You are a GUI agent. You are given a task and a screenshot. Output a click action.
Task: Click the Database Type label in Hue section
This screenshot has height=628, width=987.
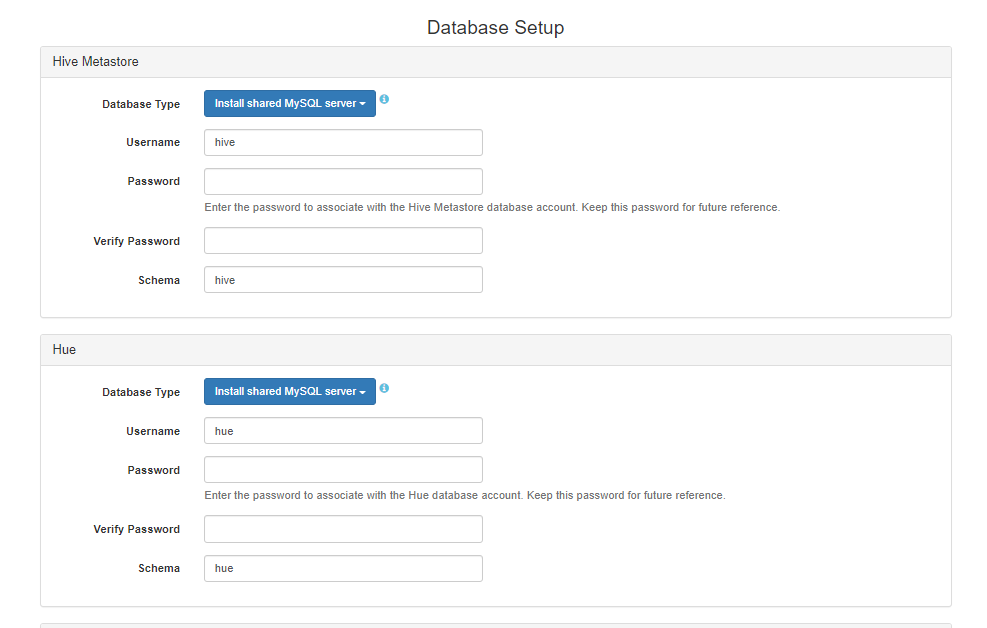click(141, 392)
